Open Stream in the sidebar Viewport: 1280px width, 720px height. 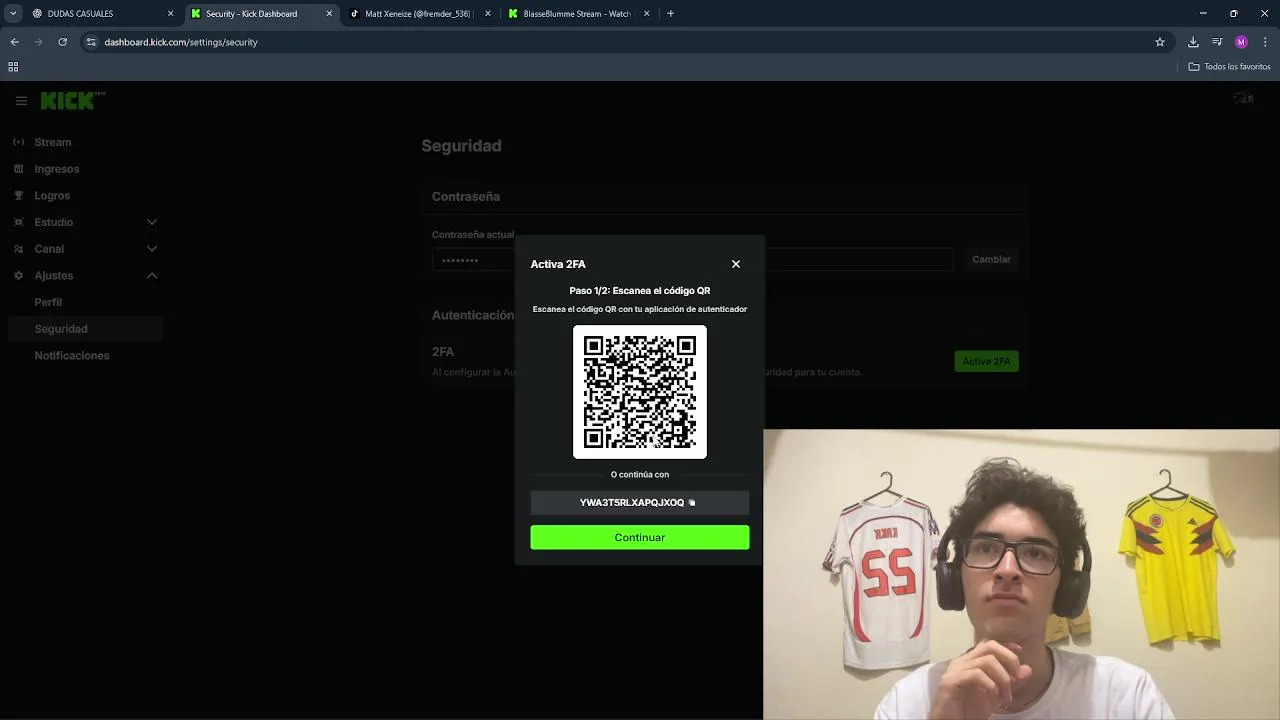[x=53, y=142]
